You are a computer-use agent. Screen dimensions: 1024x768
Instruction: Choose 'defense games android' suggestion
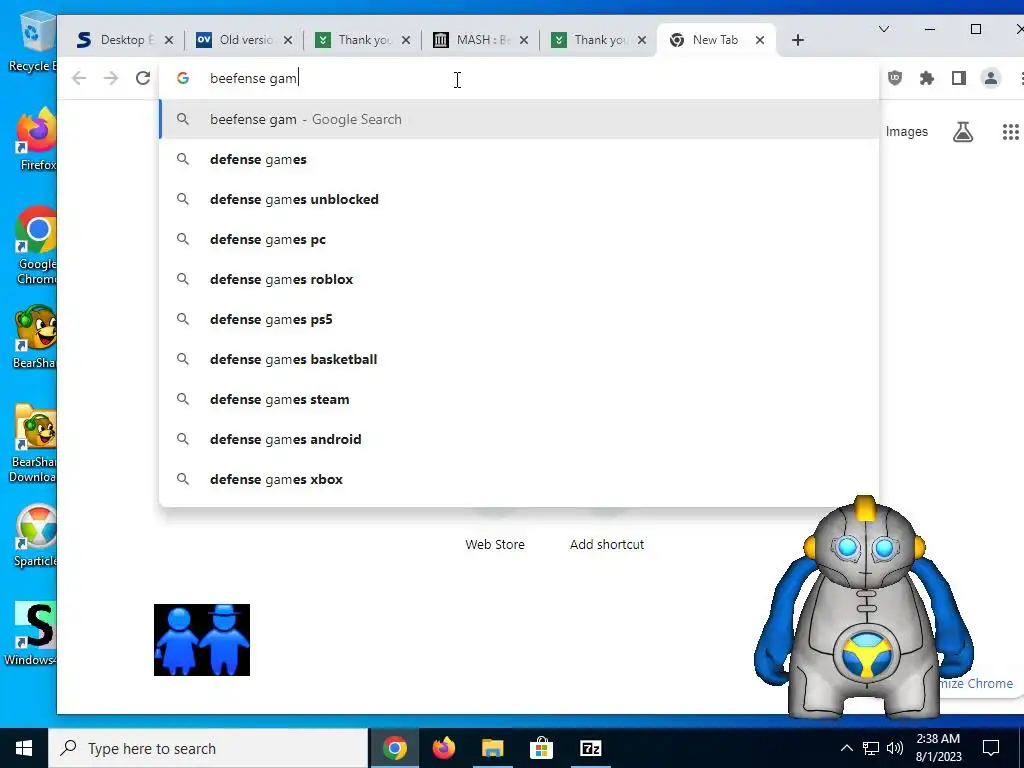[x=519, y=439]
